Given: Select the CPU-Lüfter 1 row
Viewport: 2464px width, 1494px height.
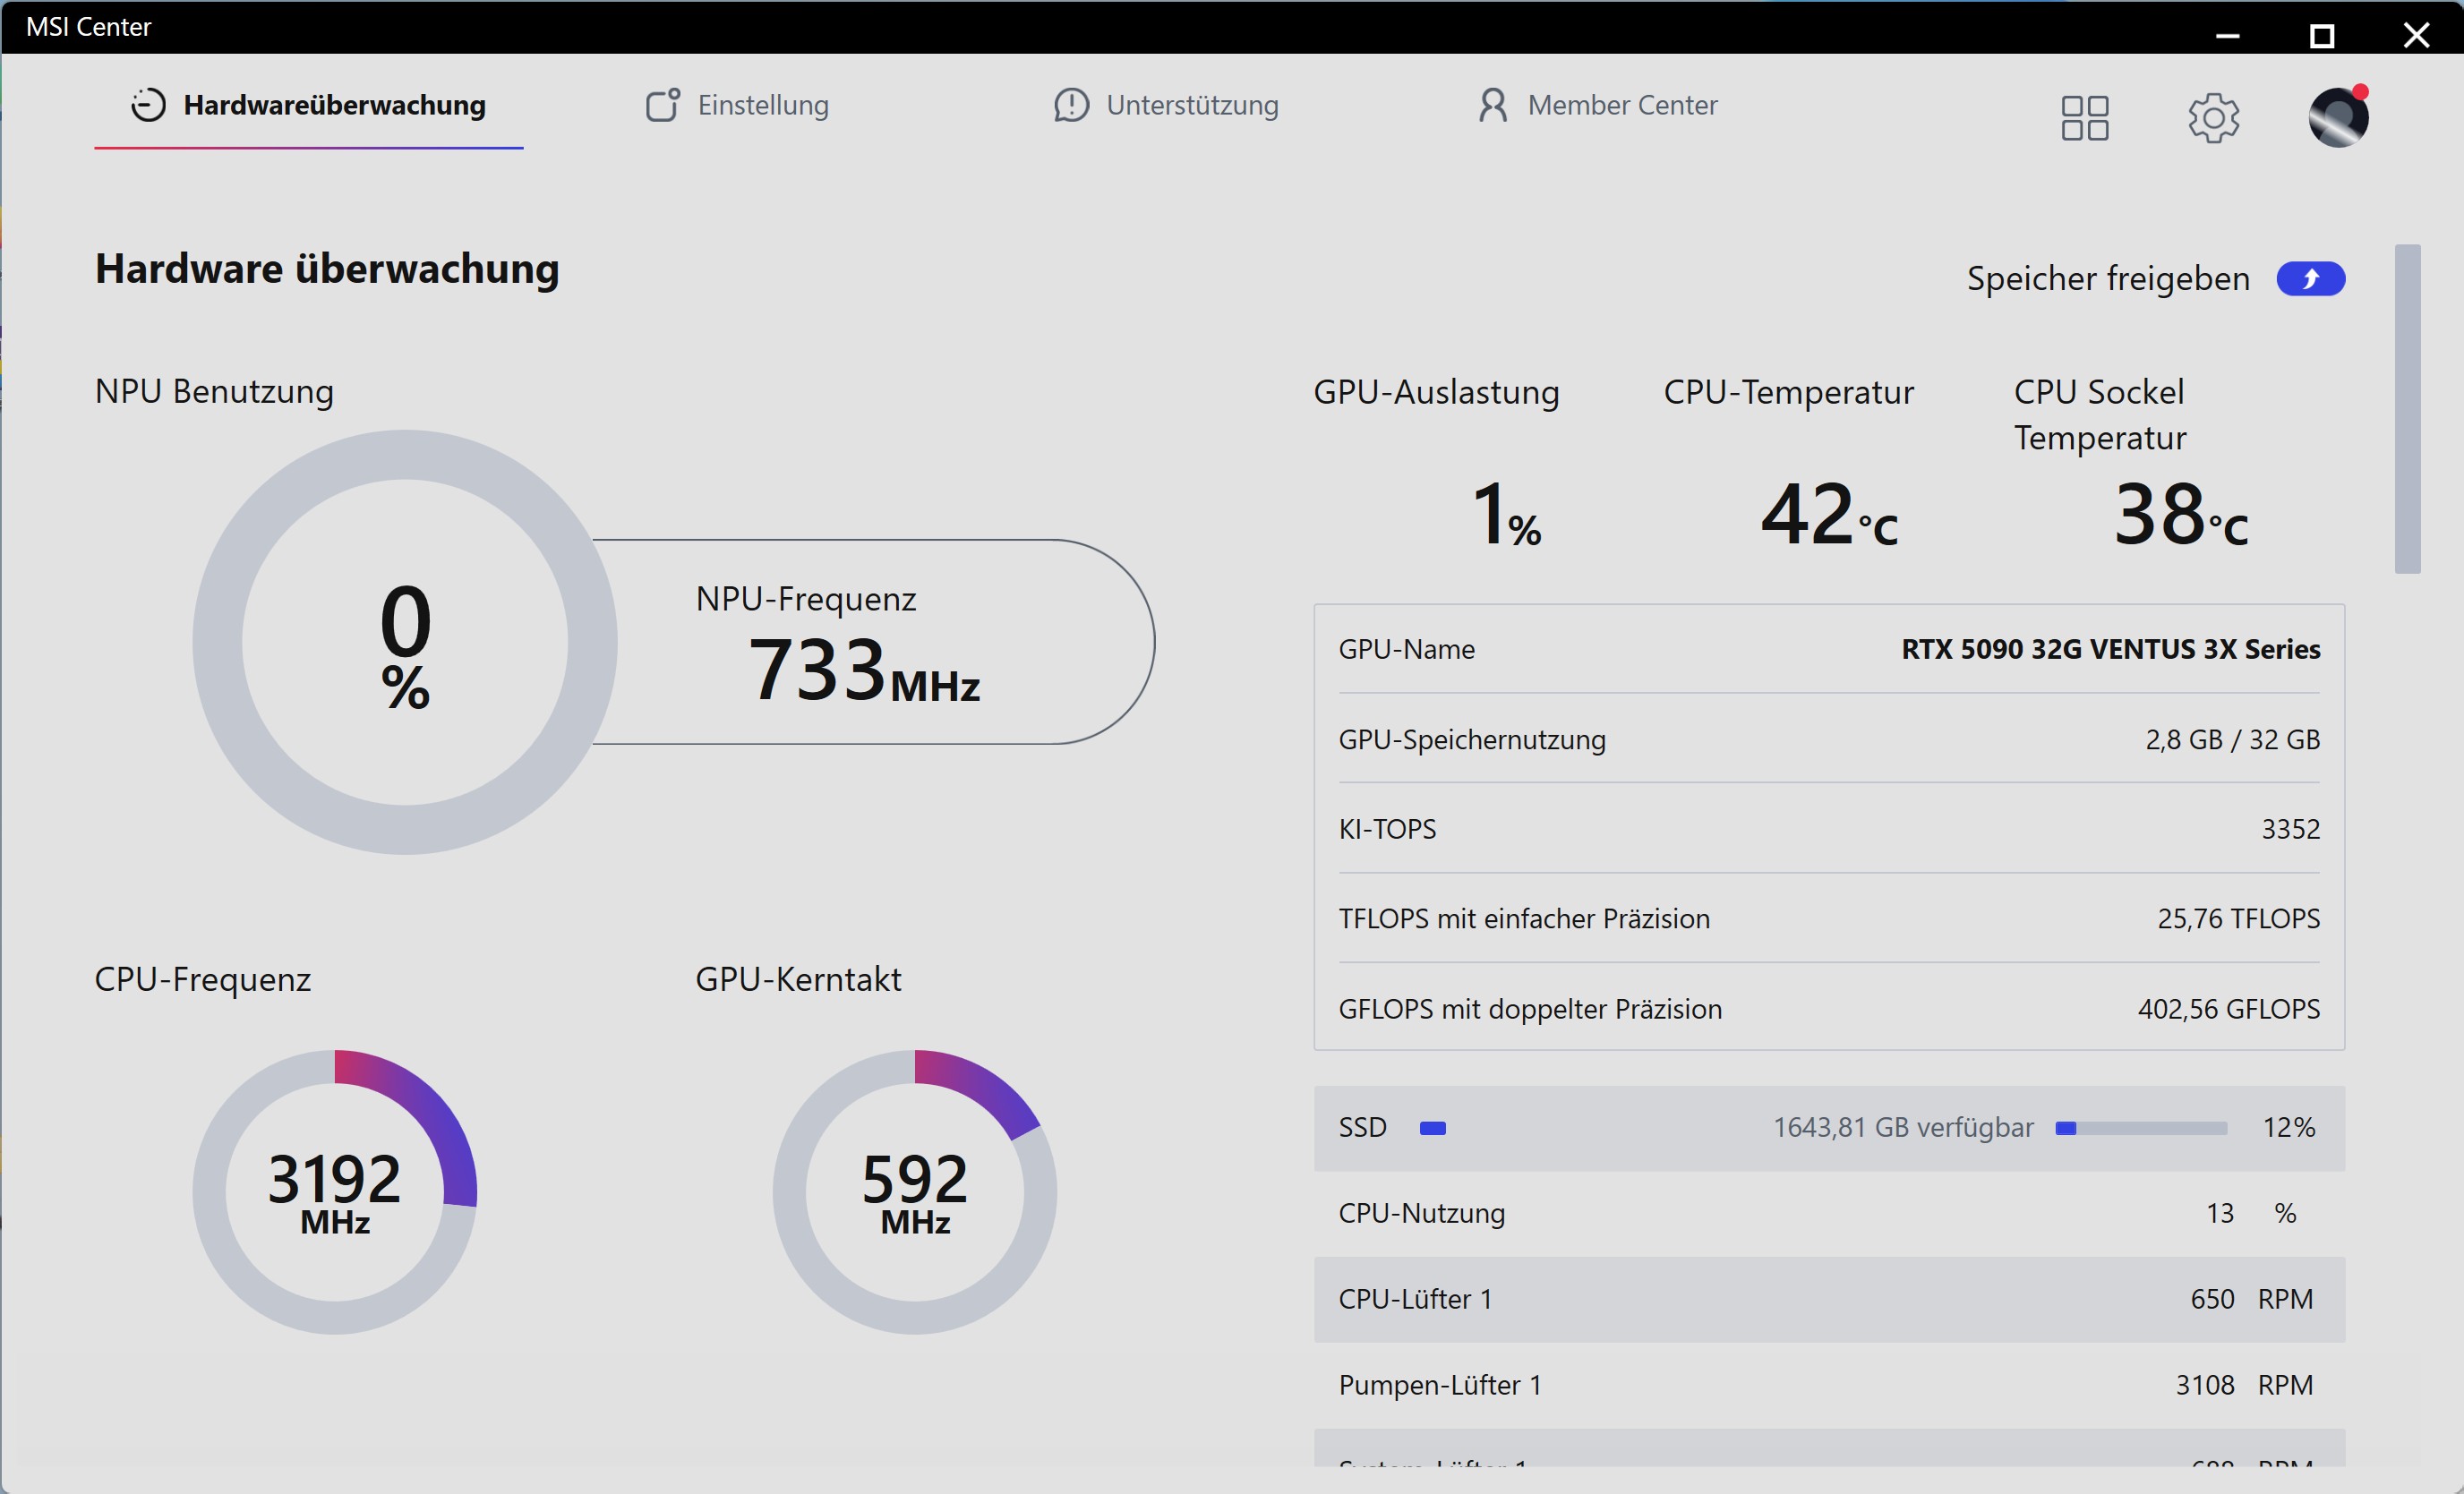Looking at the screenshot, I should click(1829, 1299).
